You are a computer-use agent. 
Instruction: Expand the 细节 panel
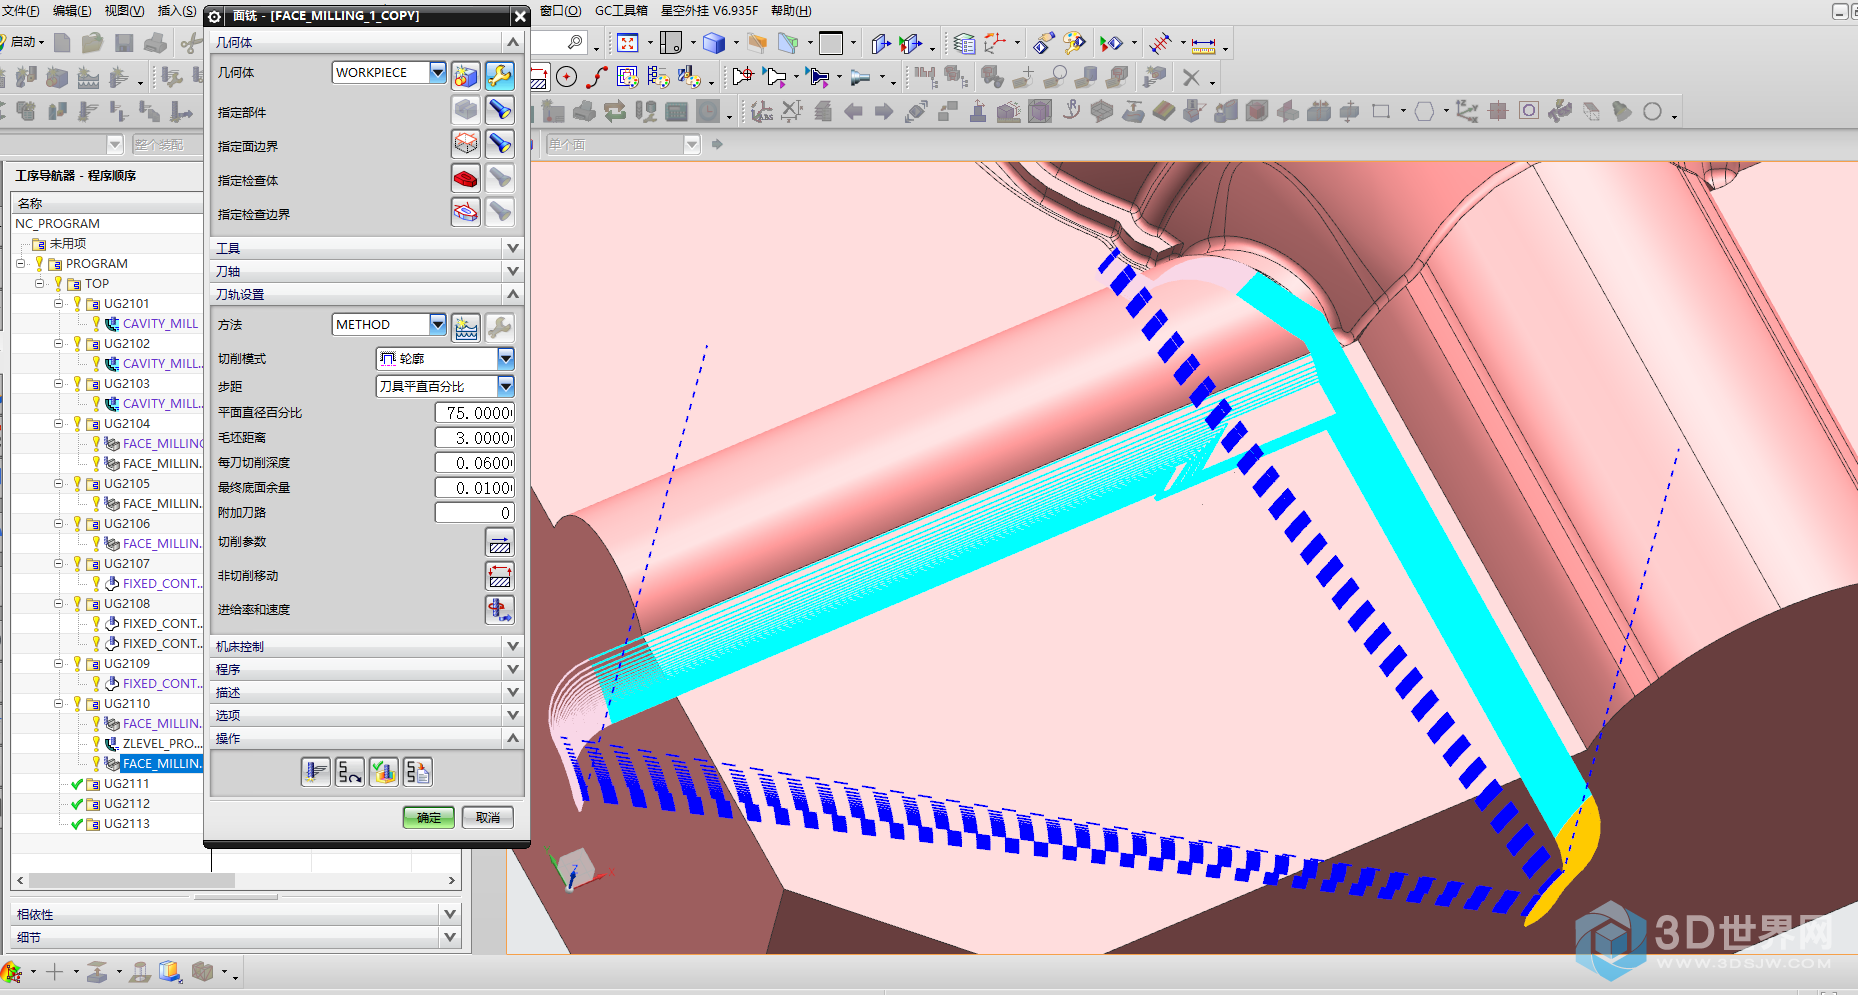point(450,937)
